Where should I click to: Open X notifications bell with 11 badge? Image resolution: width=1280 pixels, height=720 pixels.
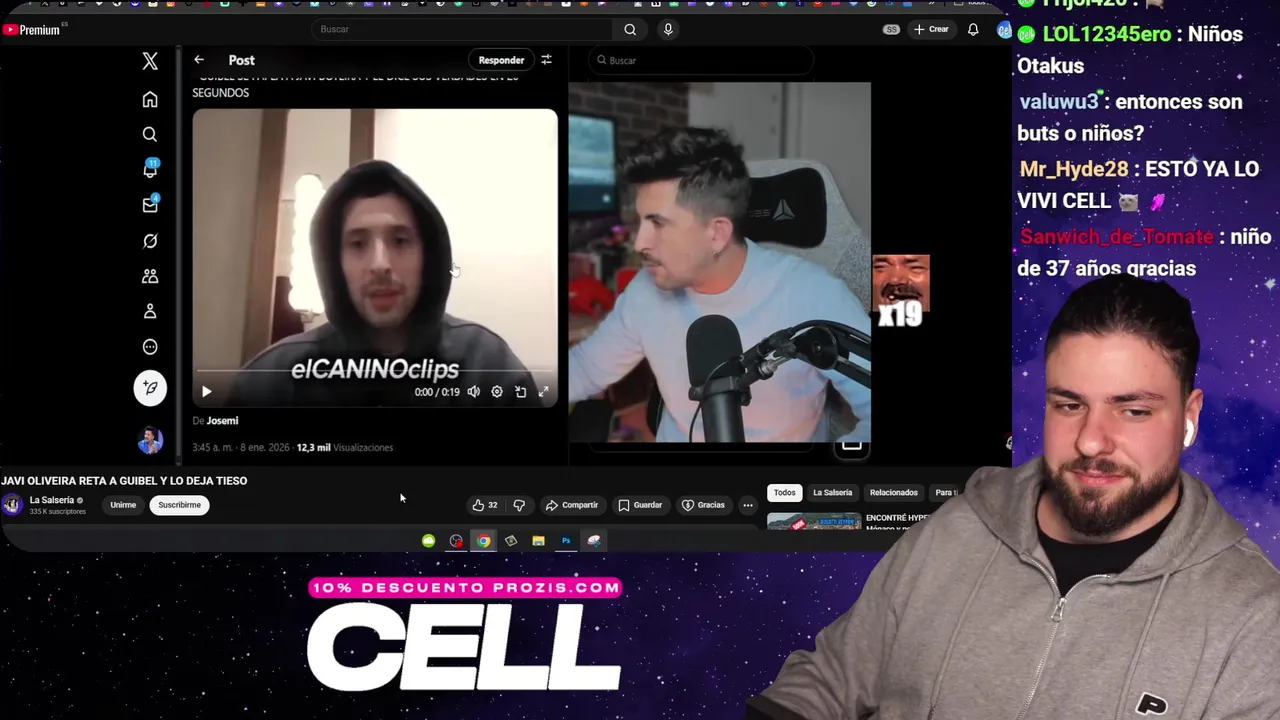[150, 169]
